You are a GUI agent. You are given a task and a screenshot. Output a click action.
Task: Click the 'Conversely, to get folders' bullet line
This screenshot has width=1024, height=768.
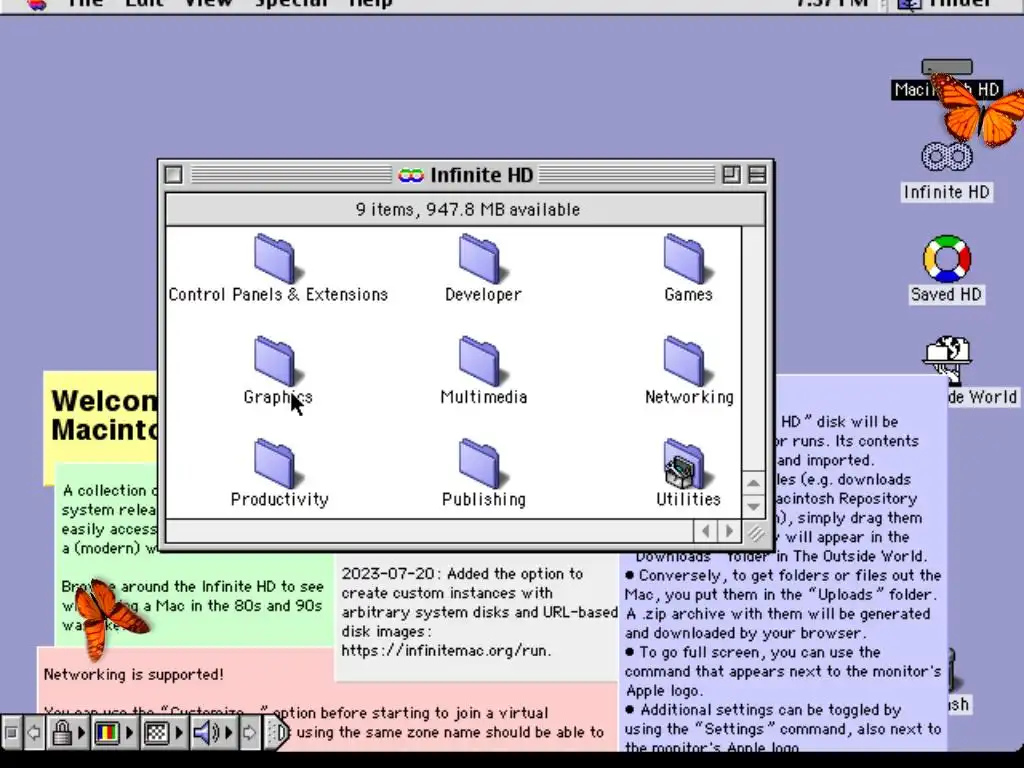pyautogui.click(x=783, y=575)
